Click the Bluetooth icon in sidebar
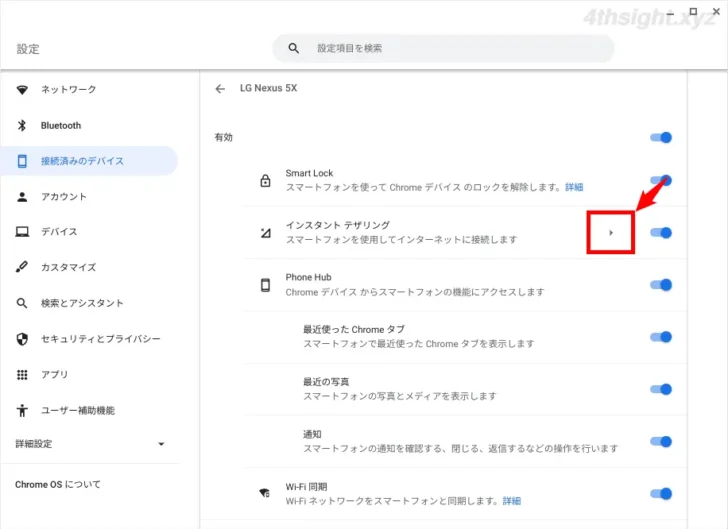728x529 pixels. [x=22, y=125]
